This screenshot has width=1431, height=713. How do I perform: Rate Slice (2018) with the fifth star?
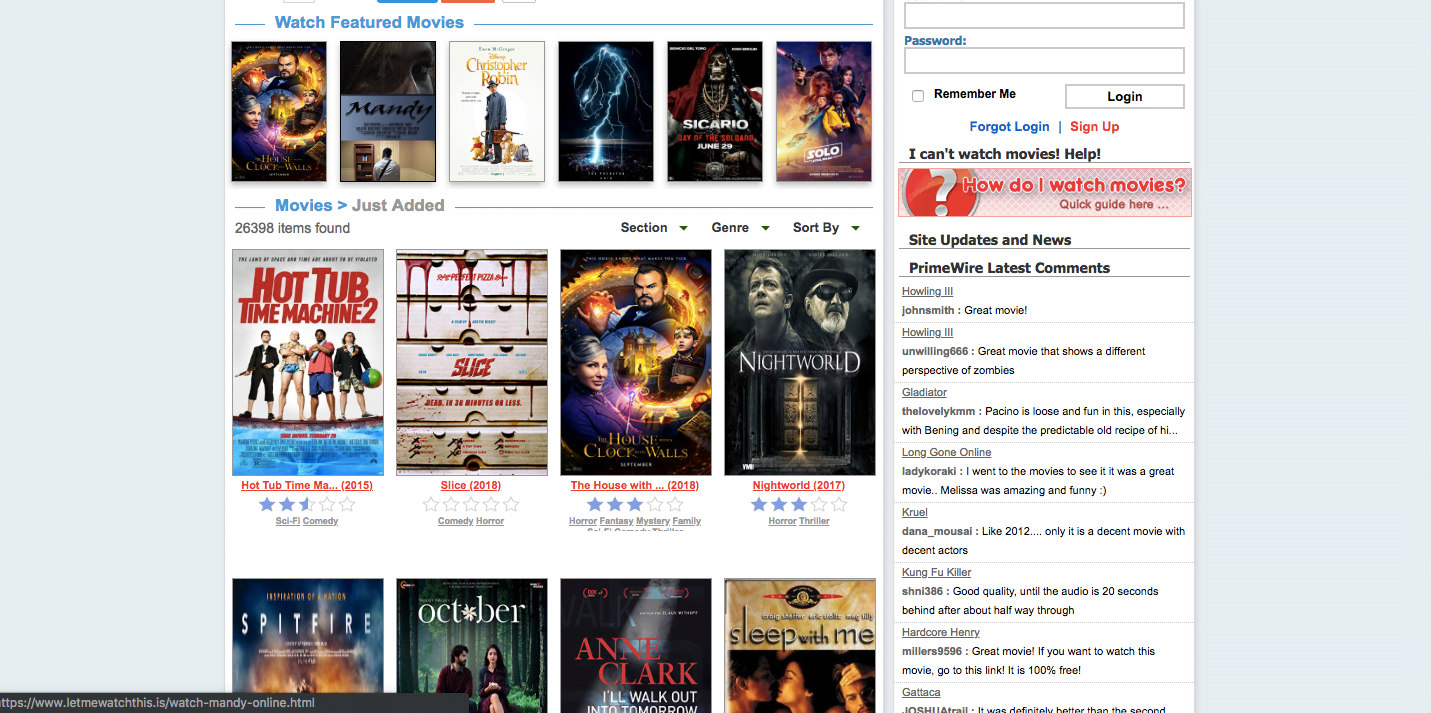pyautogui.click(x=511, y=505)
